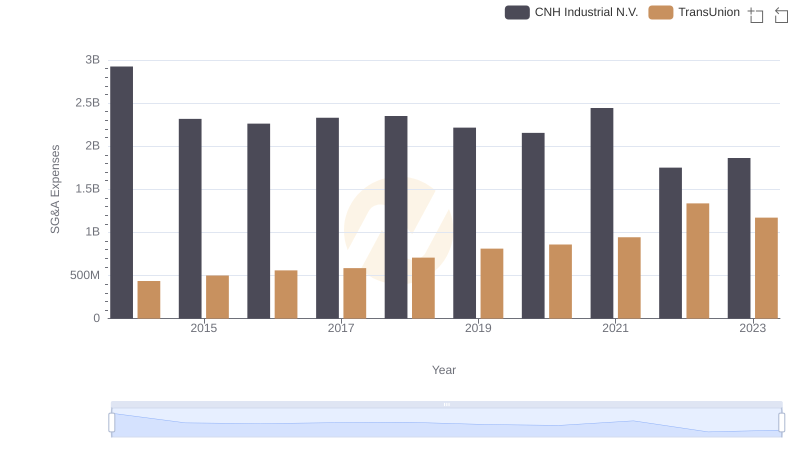Click the TransUnion bar for 2021
The image size is (800, 461).
click(x=629, y=278)
